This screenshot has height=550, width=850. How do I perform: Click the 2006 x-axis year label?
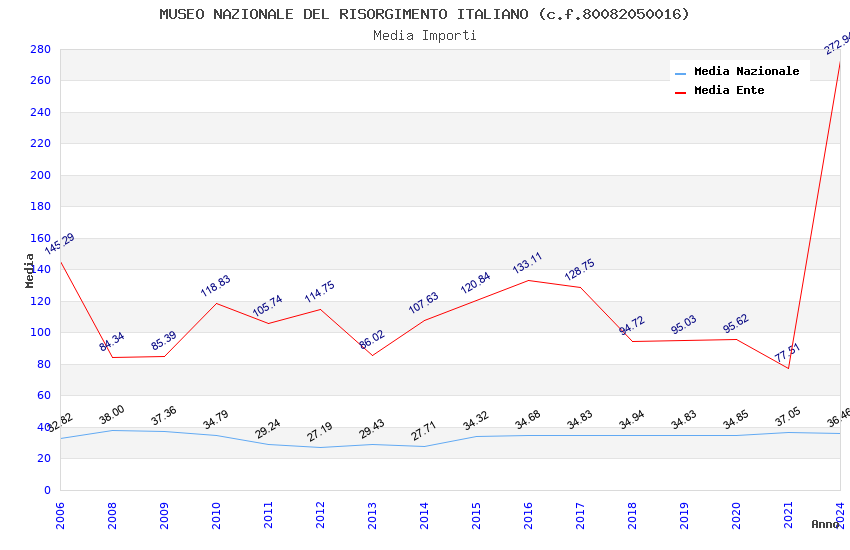(x=60, y=515)
